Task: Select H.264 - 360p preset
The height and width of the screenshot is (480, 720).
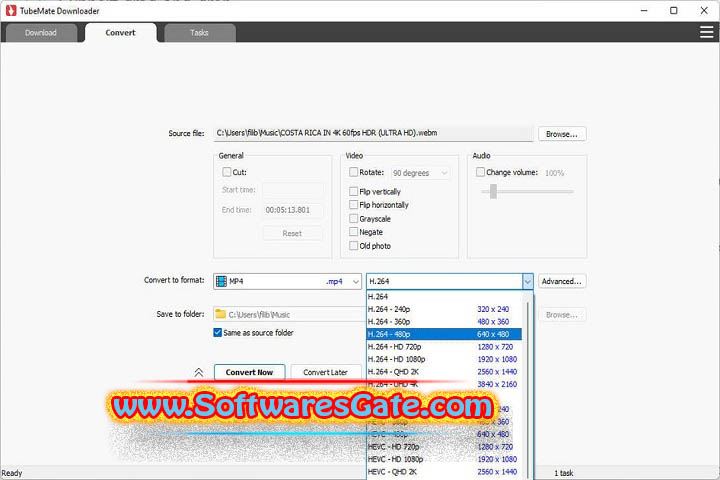Action: (x=444, y=322)
